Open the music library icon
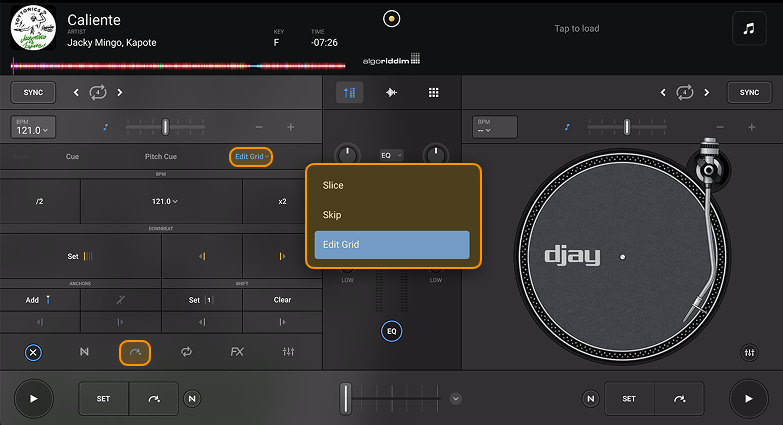Screen dimensions: 783x425 [749, 28]
